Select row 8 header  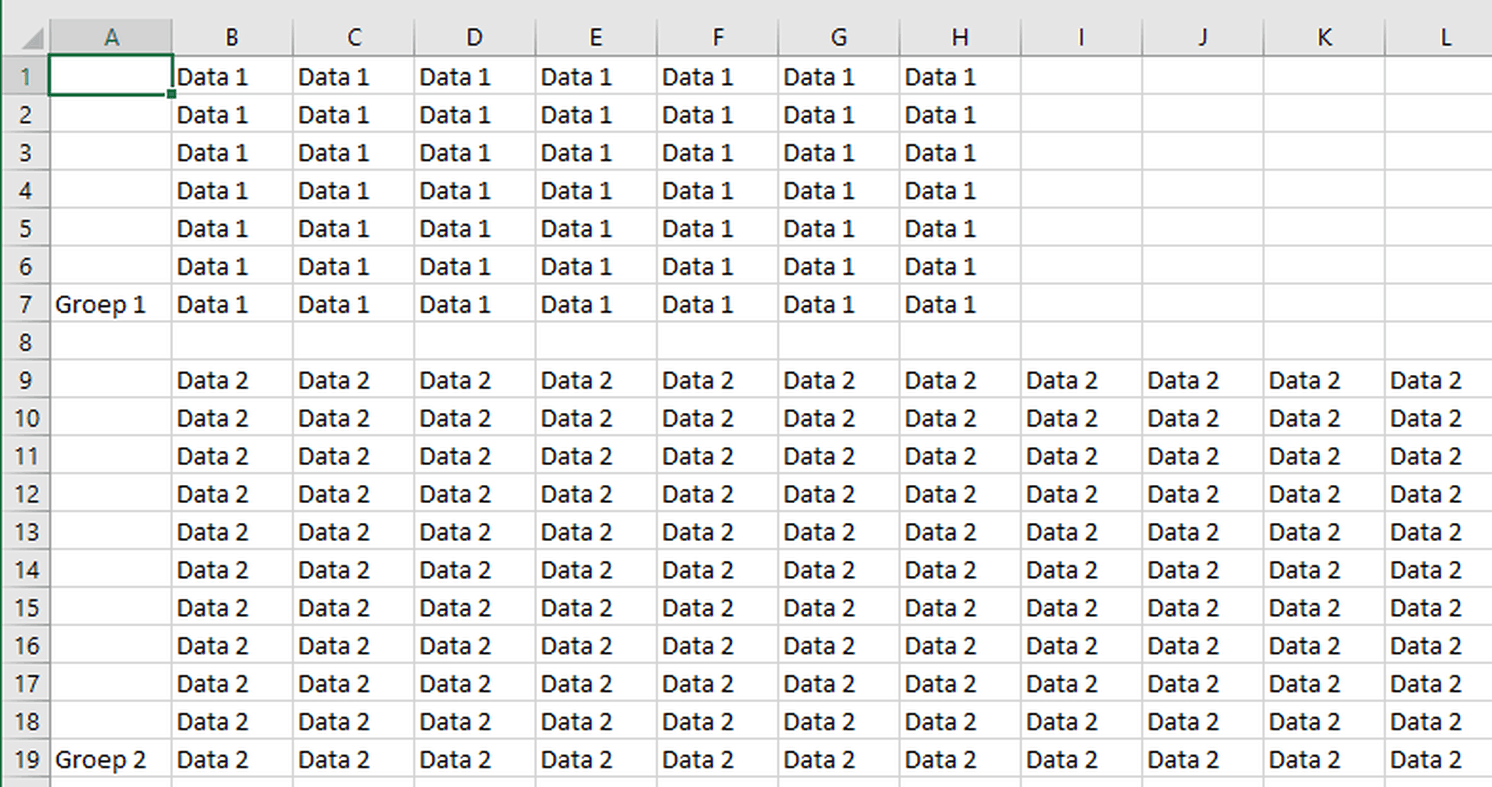pos(25,342)
